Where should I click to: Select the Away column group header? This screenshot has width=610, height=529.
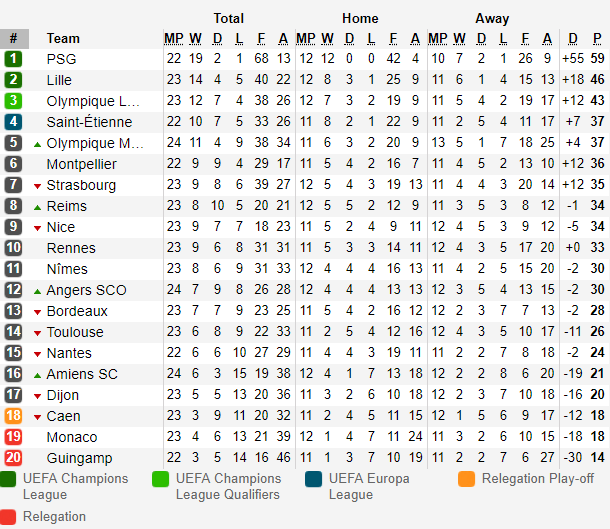[x=492, y=18]
